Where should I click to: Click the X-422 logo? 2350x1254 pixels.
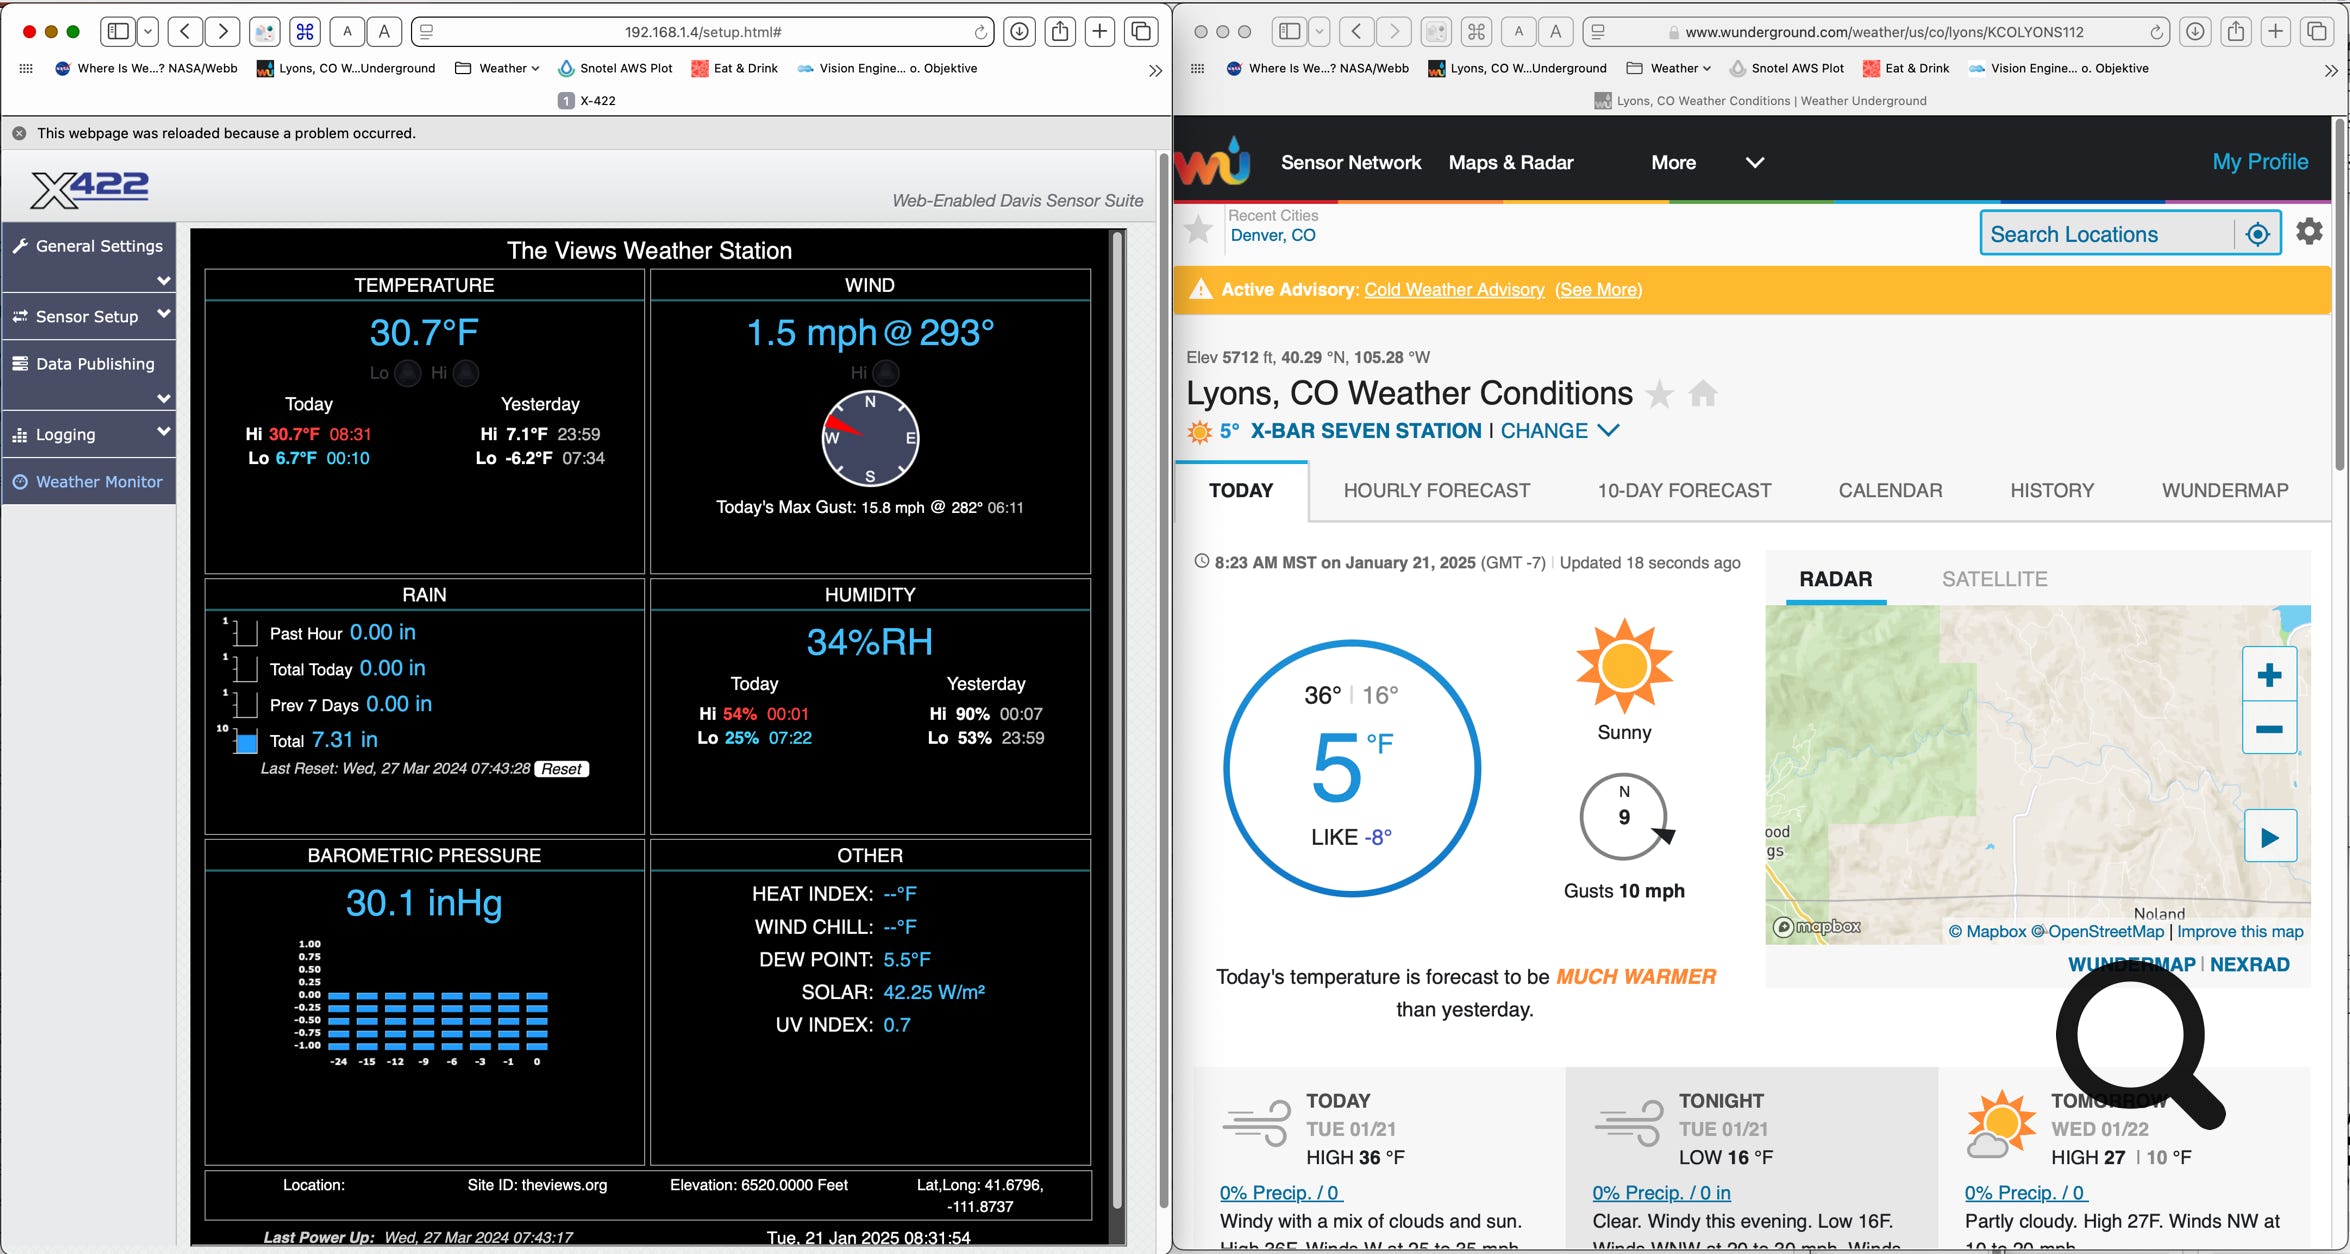[x=89, y=188]
